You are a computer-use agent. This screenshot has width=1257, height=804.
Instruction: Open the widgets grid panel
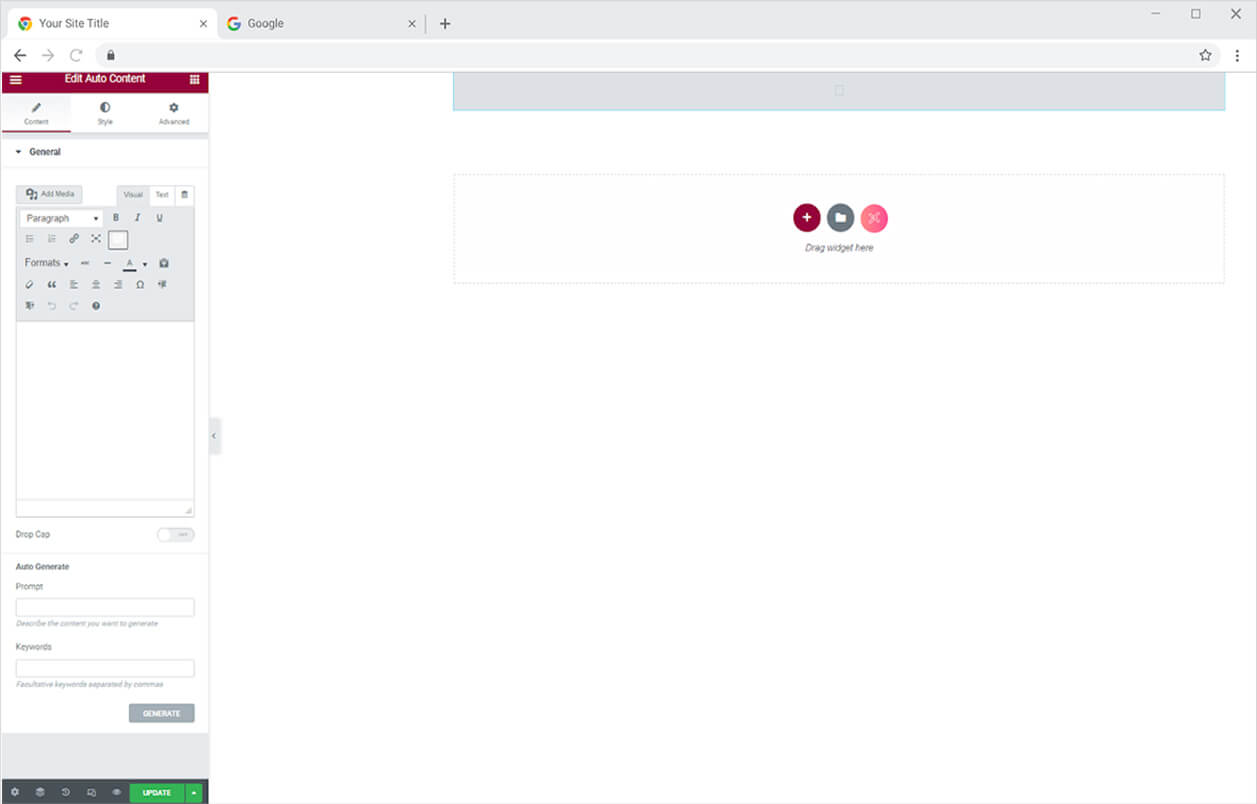click(x=194, y=80)
